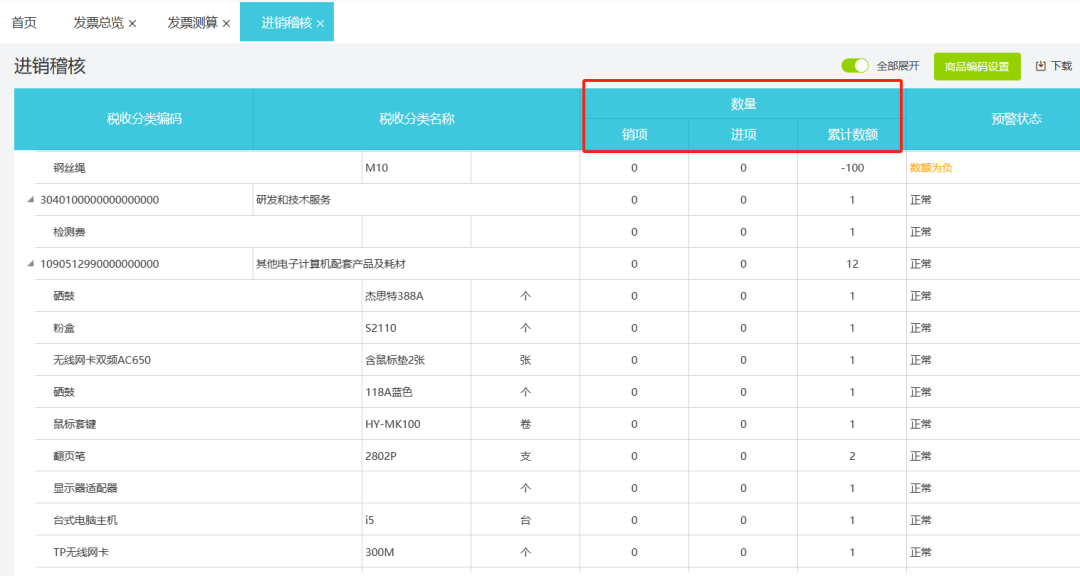Click the 数额为负 warning status
The width and height of the screenshot is (1080, 576).
[x=931, y=167]
